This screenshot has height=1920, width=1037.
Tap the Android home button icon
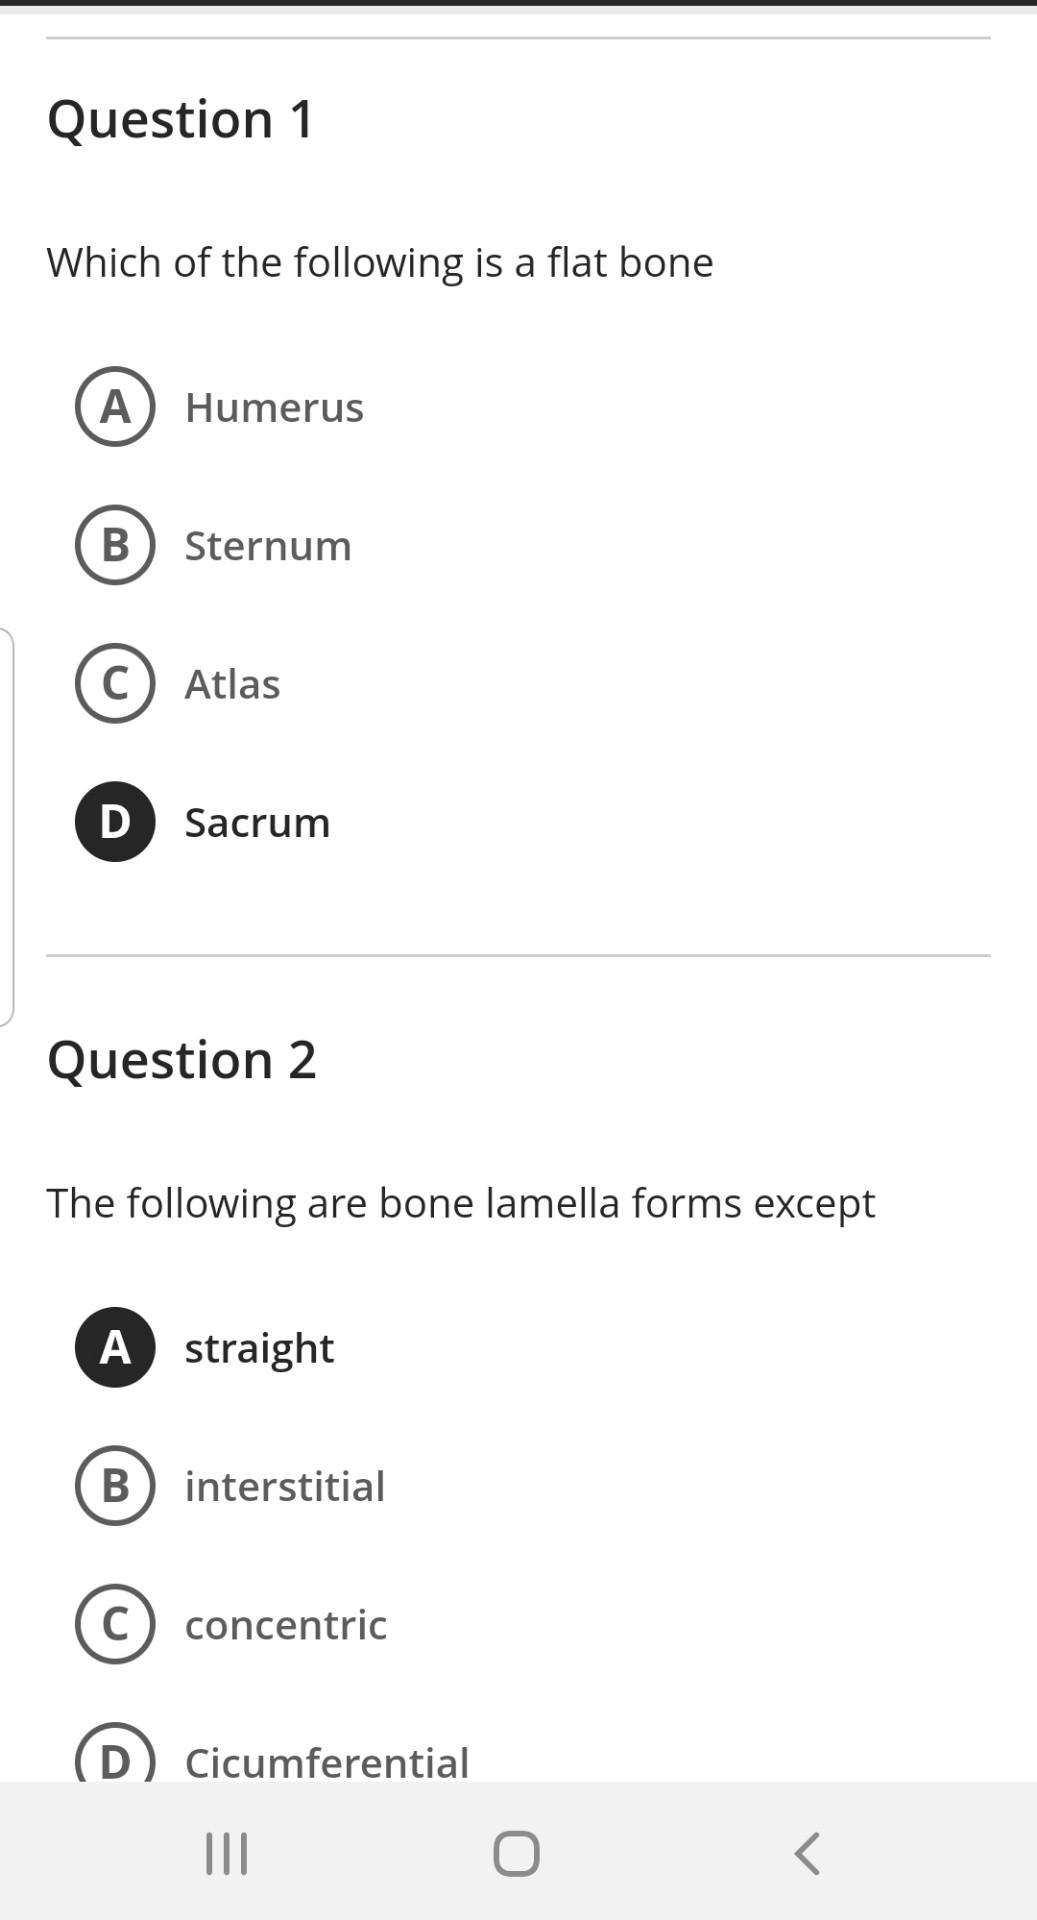[x=517, y=1854]
